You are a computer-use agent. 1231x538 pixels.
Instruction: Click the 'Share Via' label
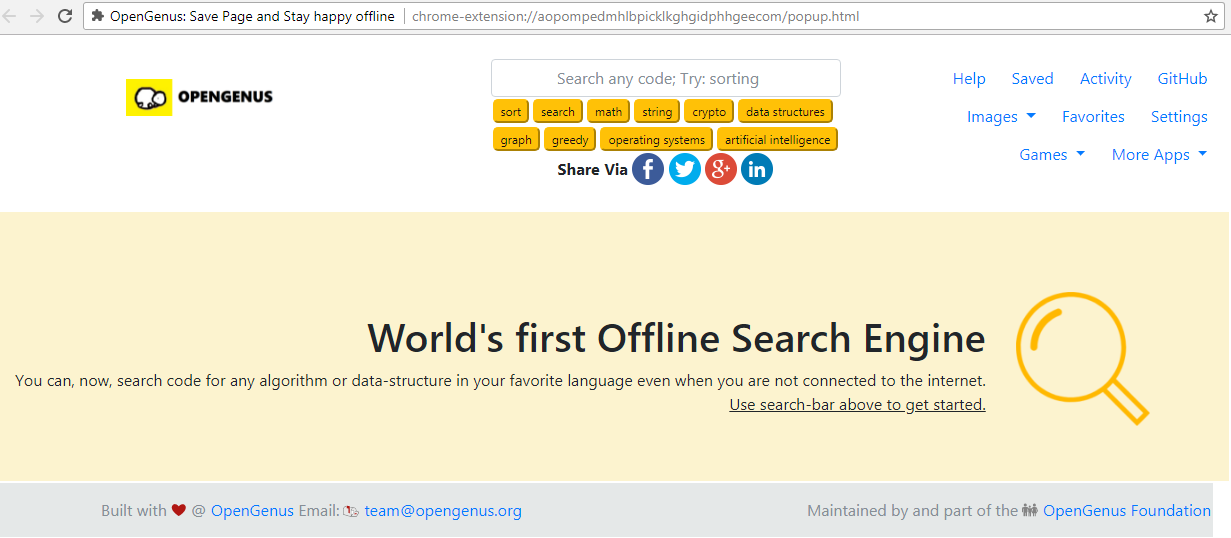(592, 170)
